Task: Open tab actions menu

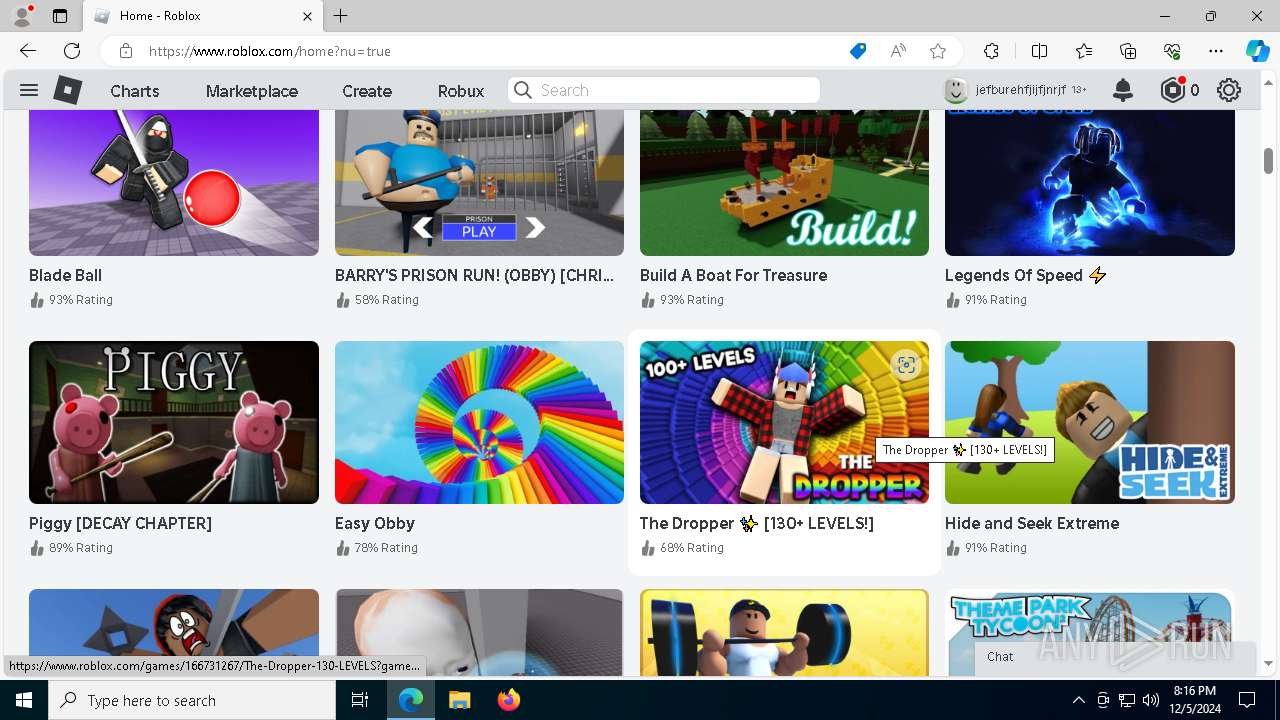Action: (60, 16)
